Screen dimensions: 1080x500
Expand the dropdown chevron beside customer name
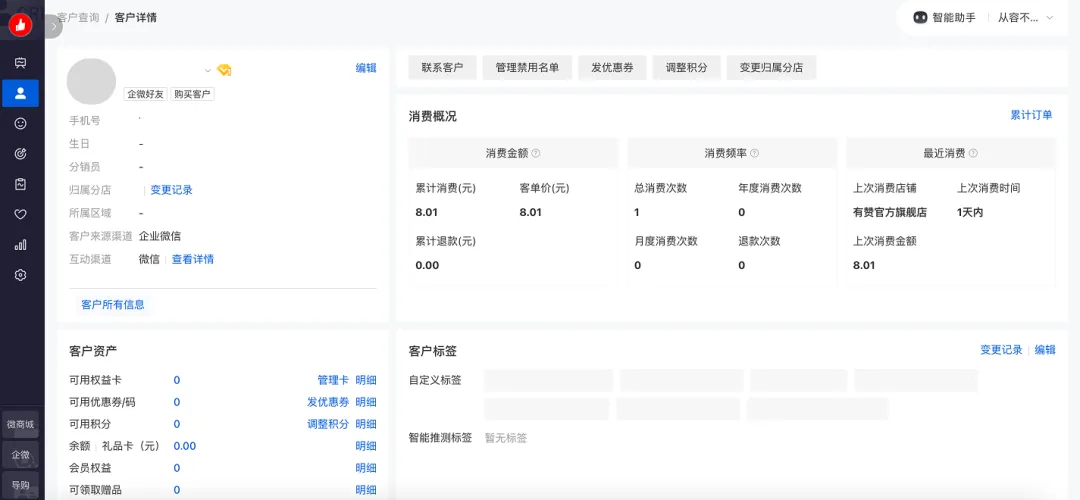[208, 70]
